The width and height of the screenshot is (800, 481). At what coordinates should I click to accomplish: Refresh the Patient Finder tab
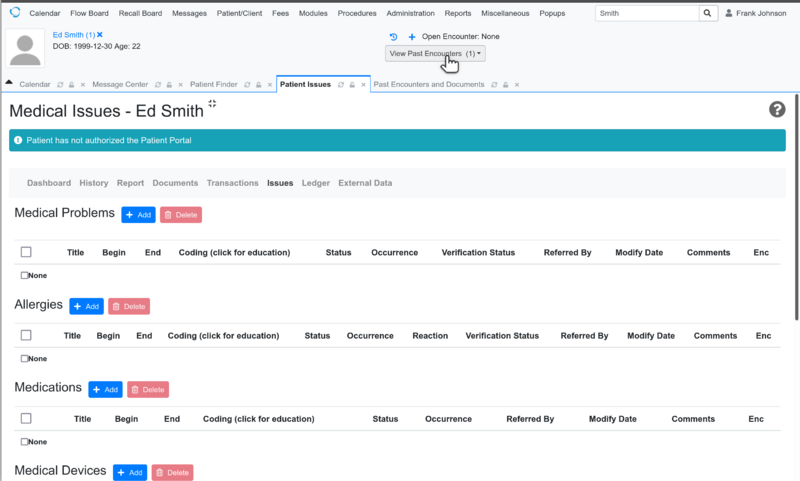pyautogui.click(x=247, y=85)
